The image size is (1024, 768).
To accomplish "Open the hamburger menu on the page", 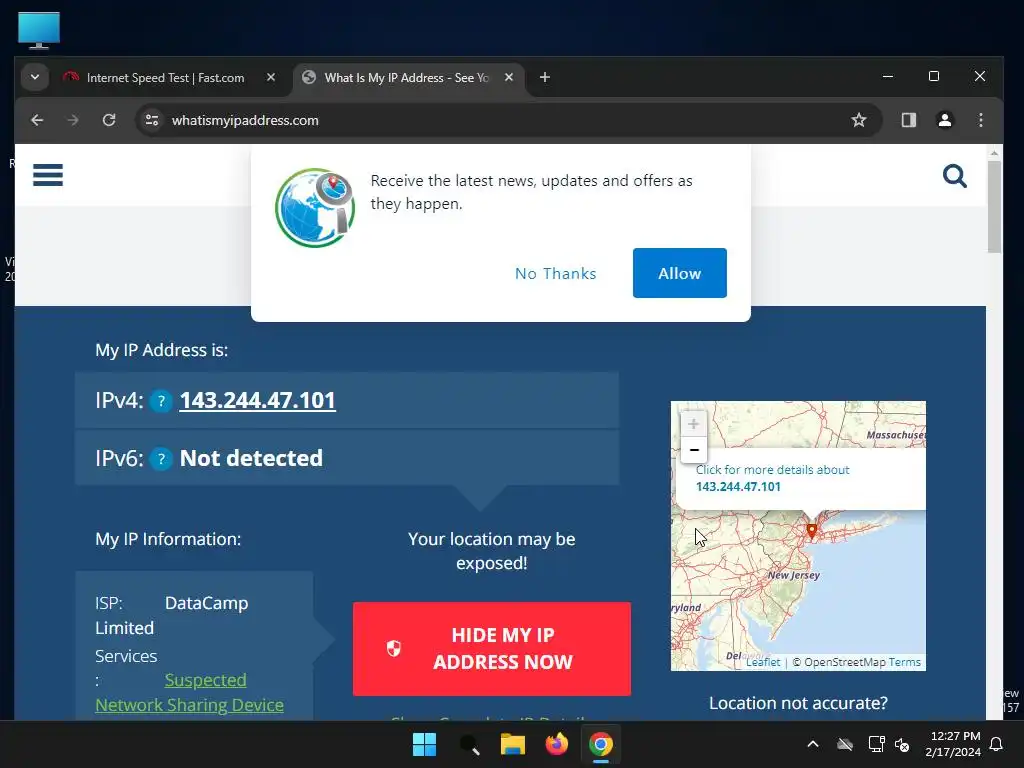I will click(x=48, y=175).
